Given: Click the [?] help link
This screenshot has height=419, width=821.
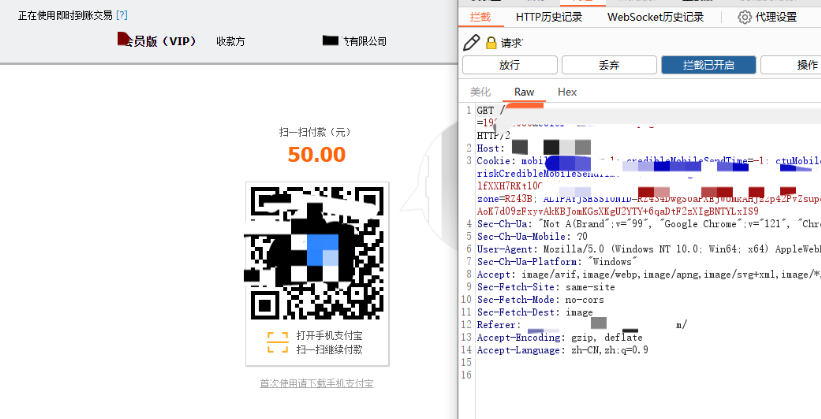Looking at the screenshot, I should coord(121,15).
